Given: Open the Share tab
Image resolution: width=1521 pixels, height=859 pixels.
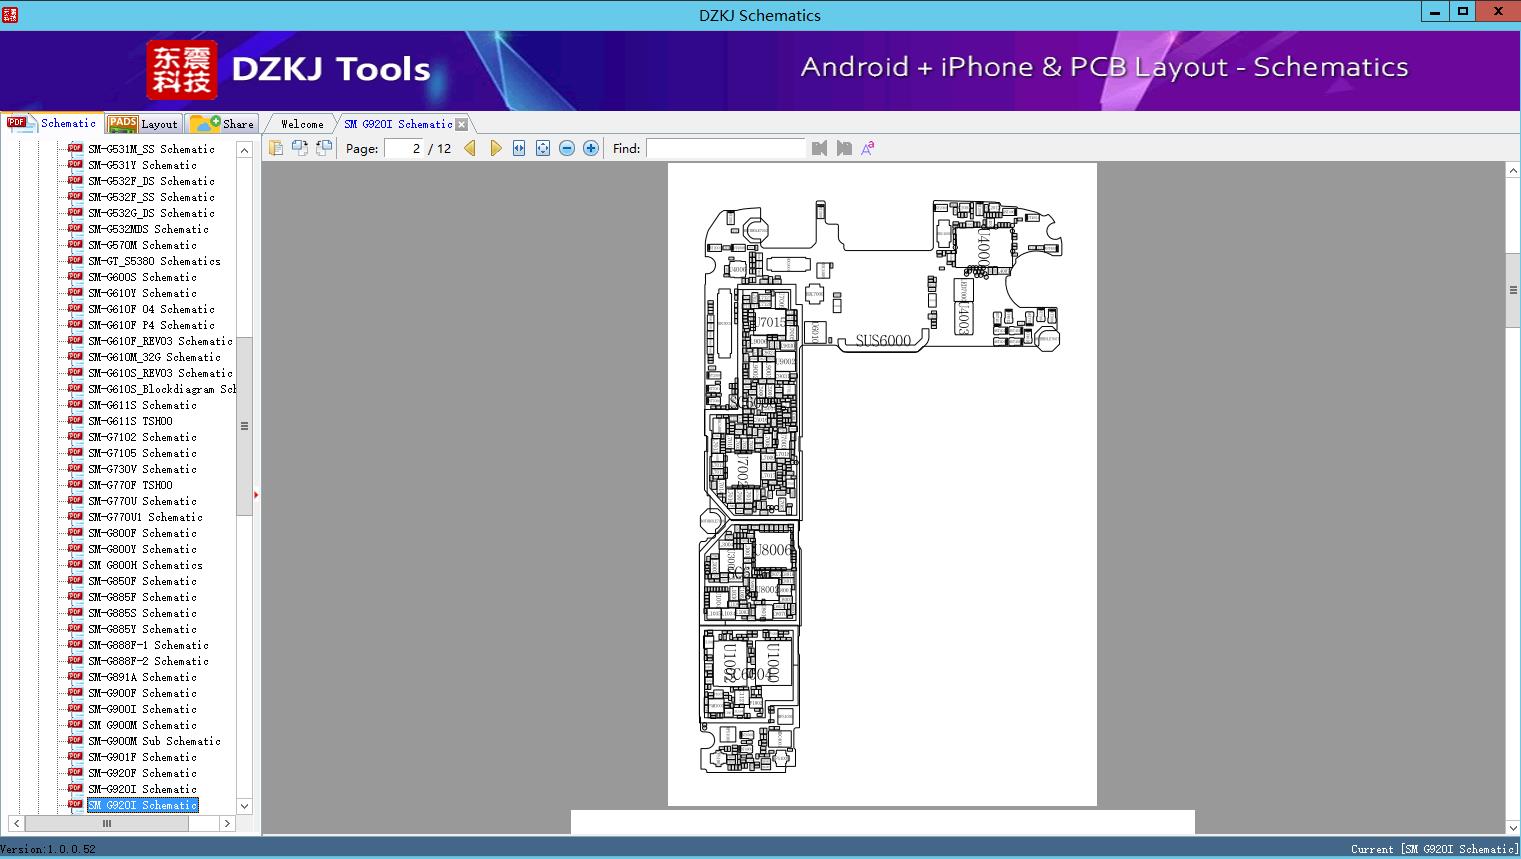Looking at the screenshot, I should coord(223,124).
